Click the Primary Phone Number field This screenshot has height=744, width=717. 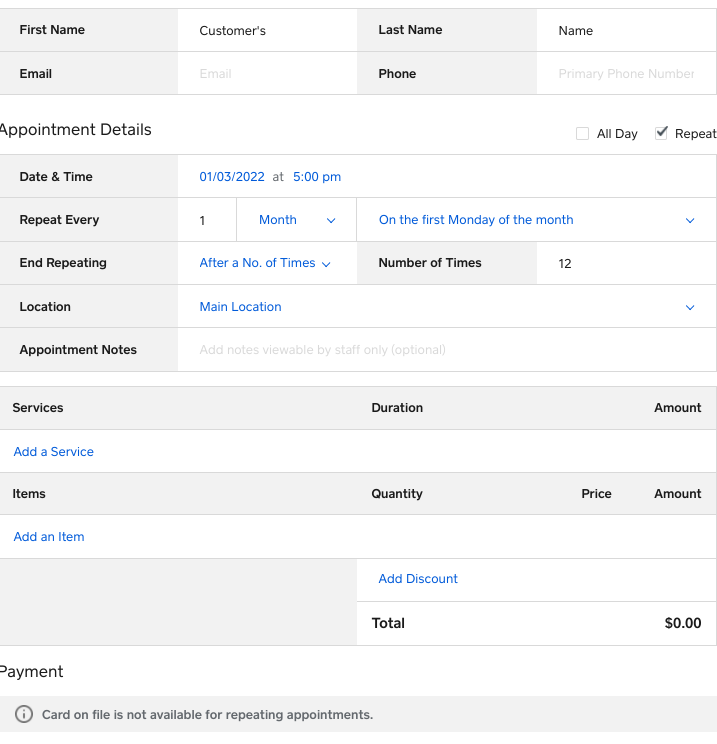point(626,74)
